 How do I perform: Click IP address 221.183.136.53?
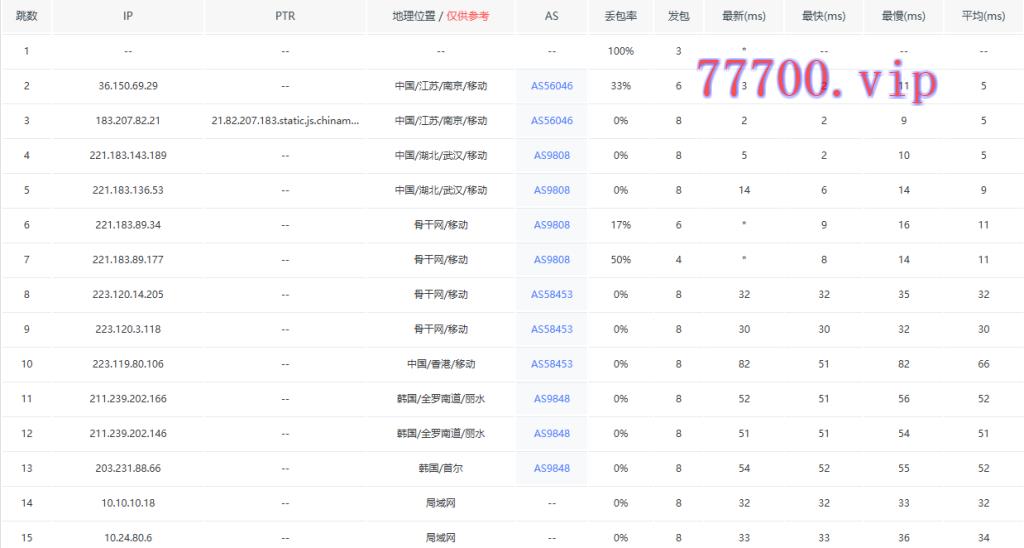point(128,190)
